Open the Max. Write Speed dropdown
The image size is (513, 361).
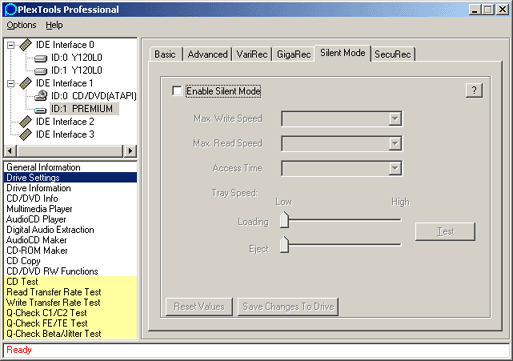click(x=395, y=119)
